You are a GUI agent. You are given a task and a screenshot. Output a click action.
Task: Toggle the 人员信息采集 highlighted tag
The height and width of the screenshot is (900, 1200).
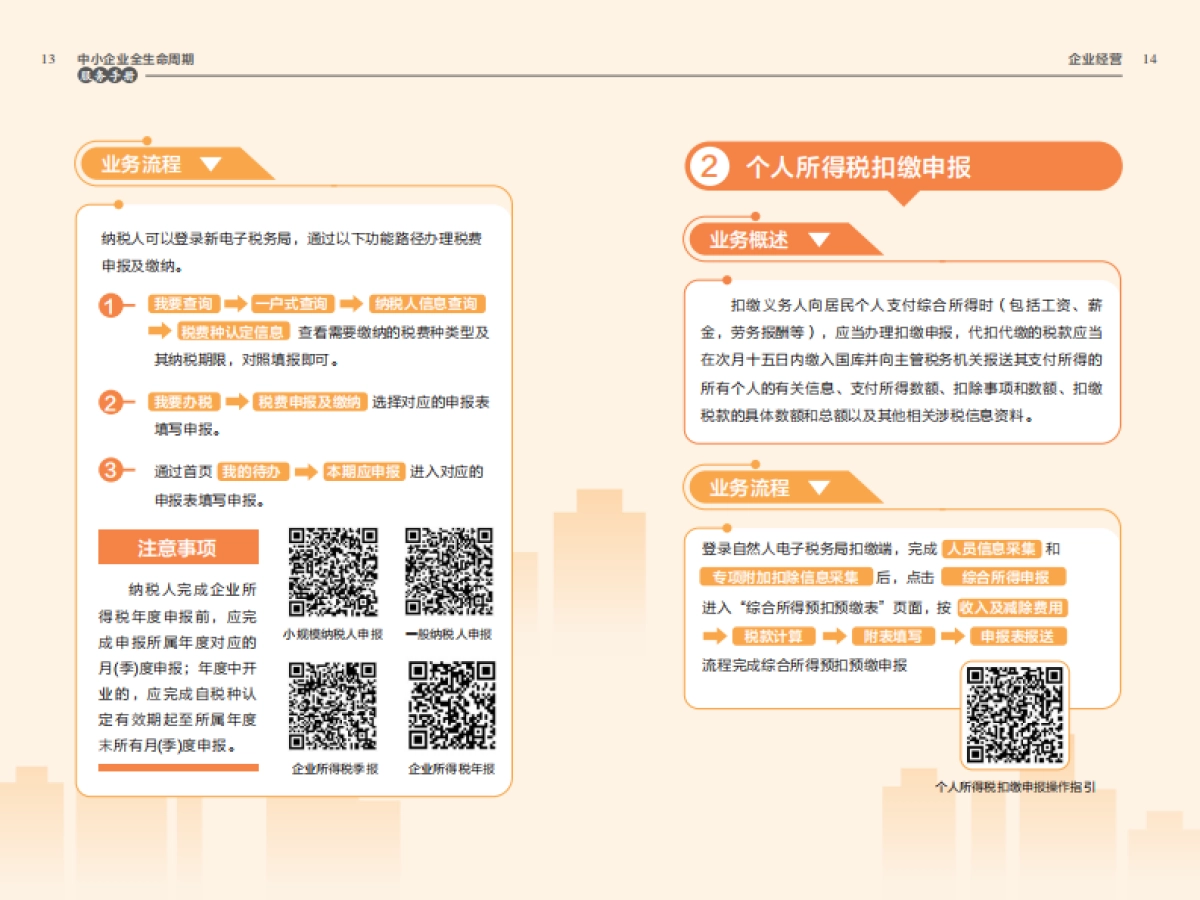(x=994, y=548)
